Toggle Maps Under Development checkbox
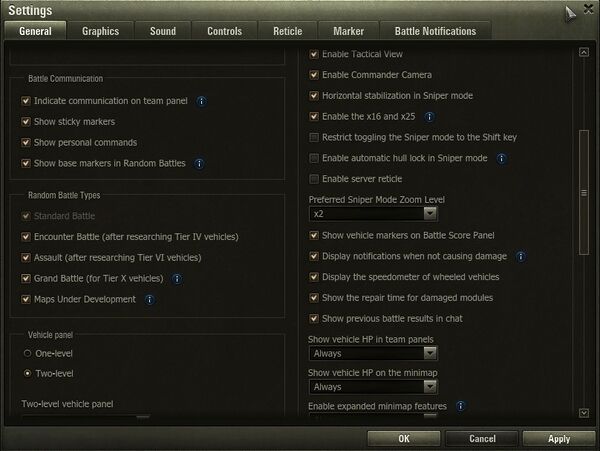600x451 pixels. click(x=26, y=299)
